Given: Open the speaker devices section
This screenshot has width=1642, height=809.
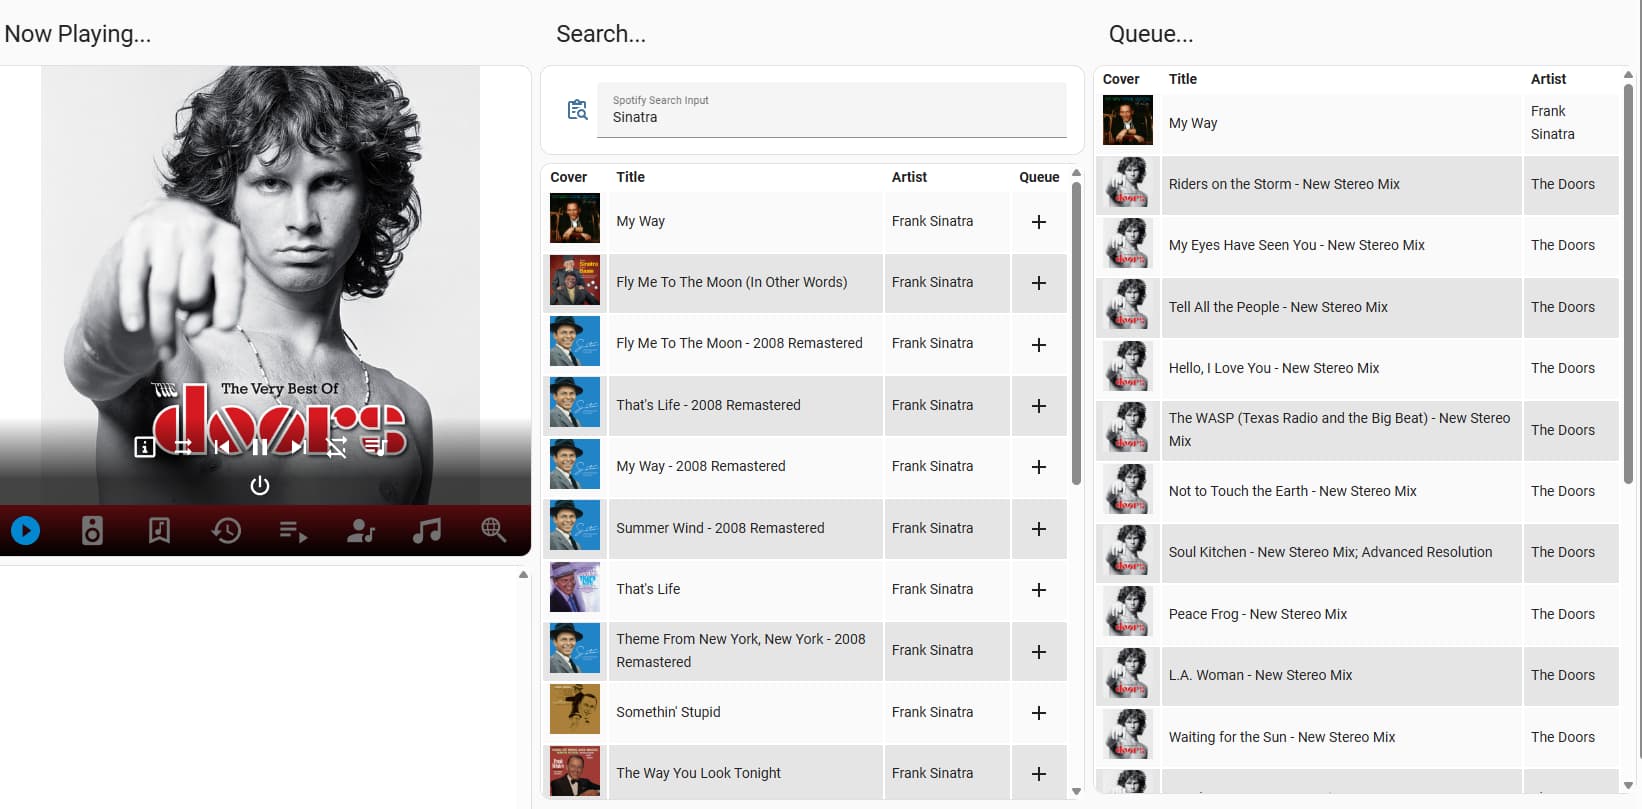Looking at the screenshot, I should pyautogui.click(x=92, y=530).
